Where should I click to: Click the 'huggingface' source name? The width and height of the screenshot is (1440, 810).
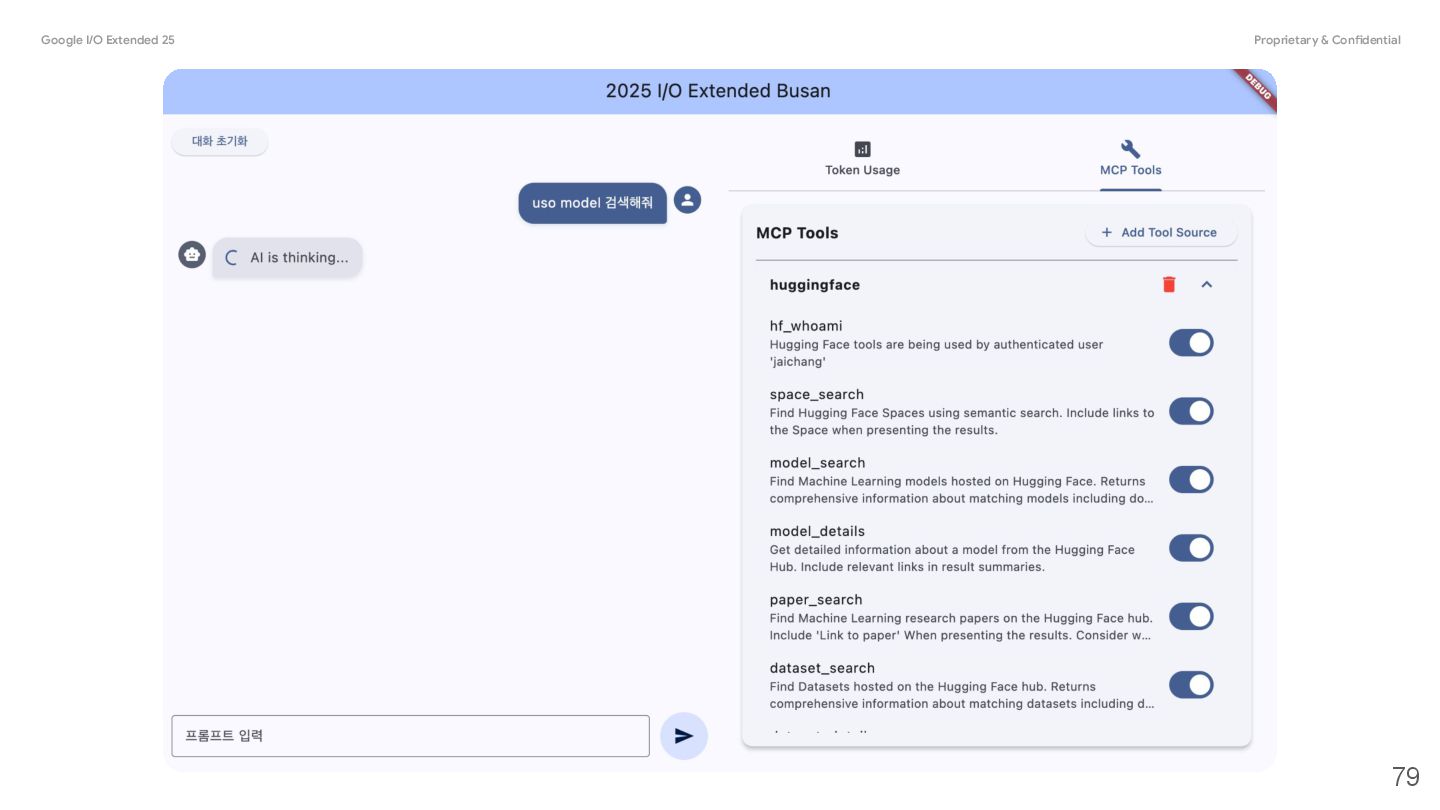pos(815,285)
